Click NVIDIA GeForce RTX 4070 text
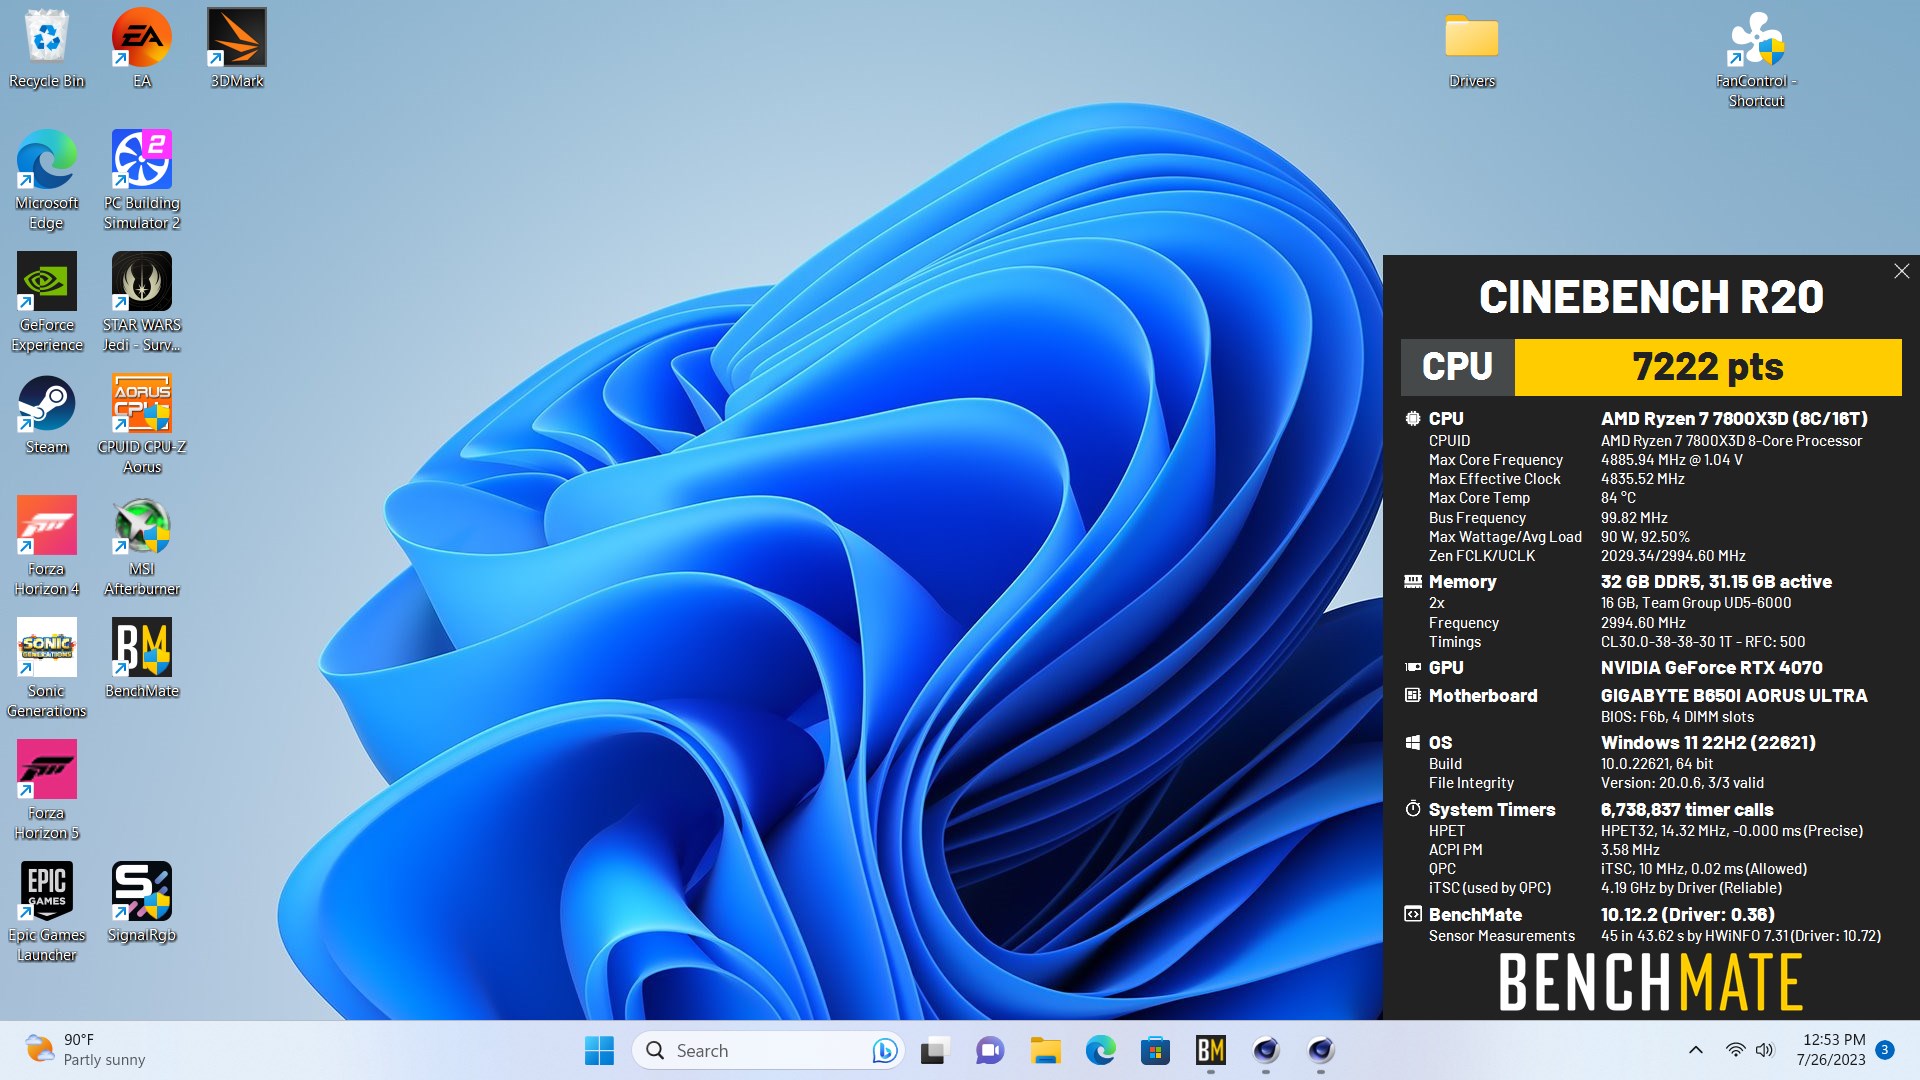Screen dimensions: 1920x1080 [x=1711, y=667]
